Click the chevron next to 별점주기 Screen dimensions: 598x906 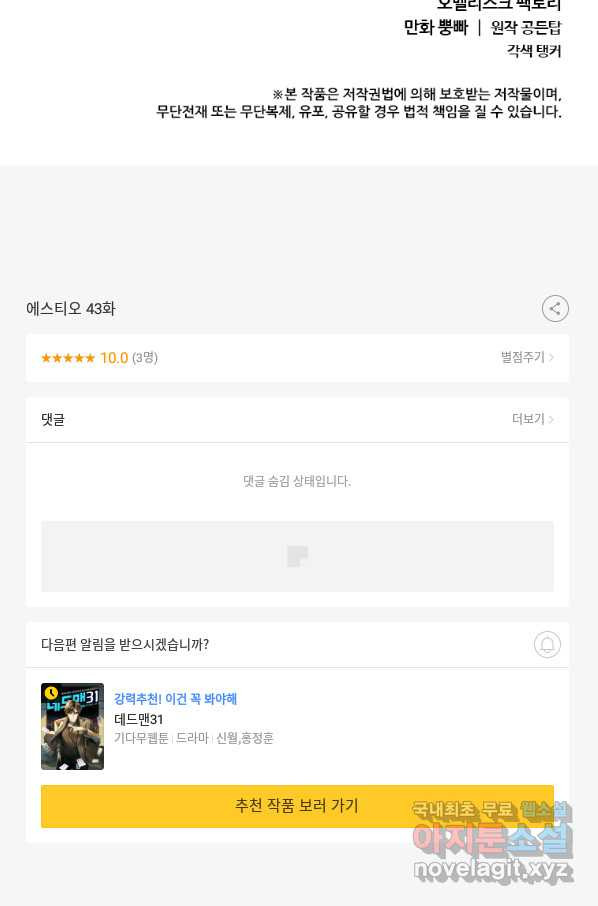(551, 358)
